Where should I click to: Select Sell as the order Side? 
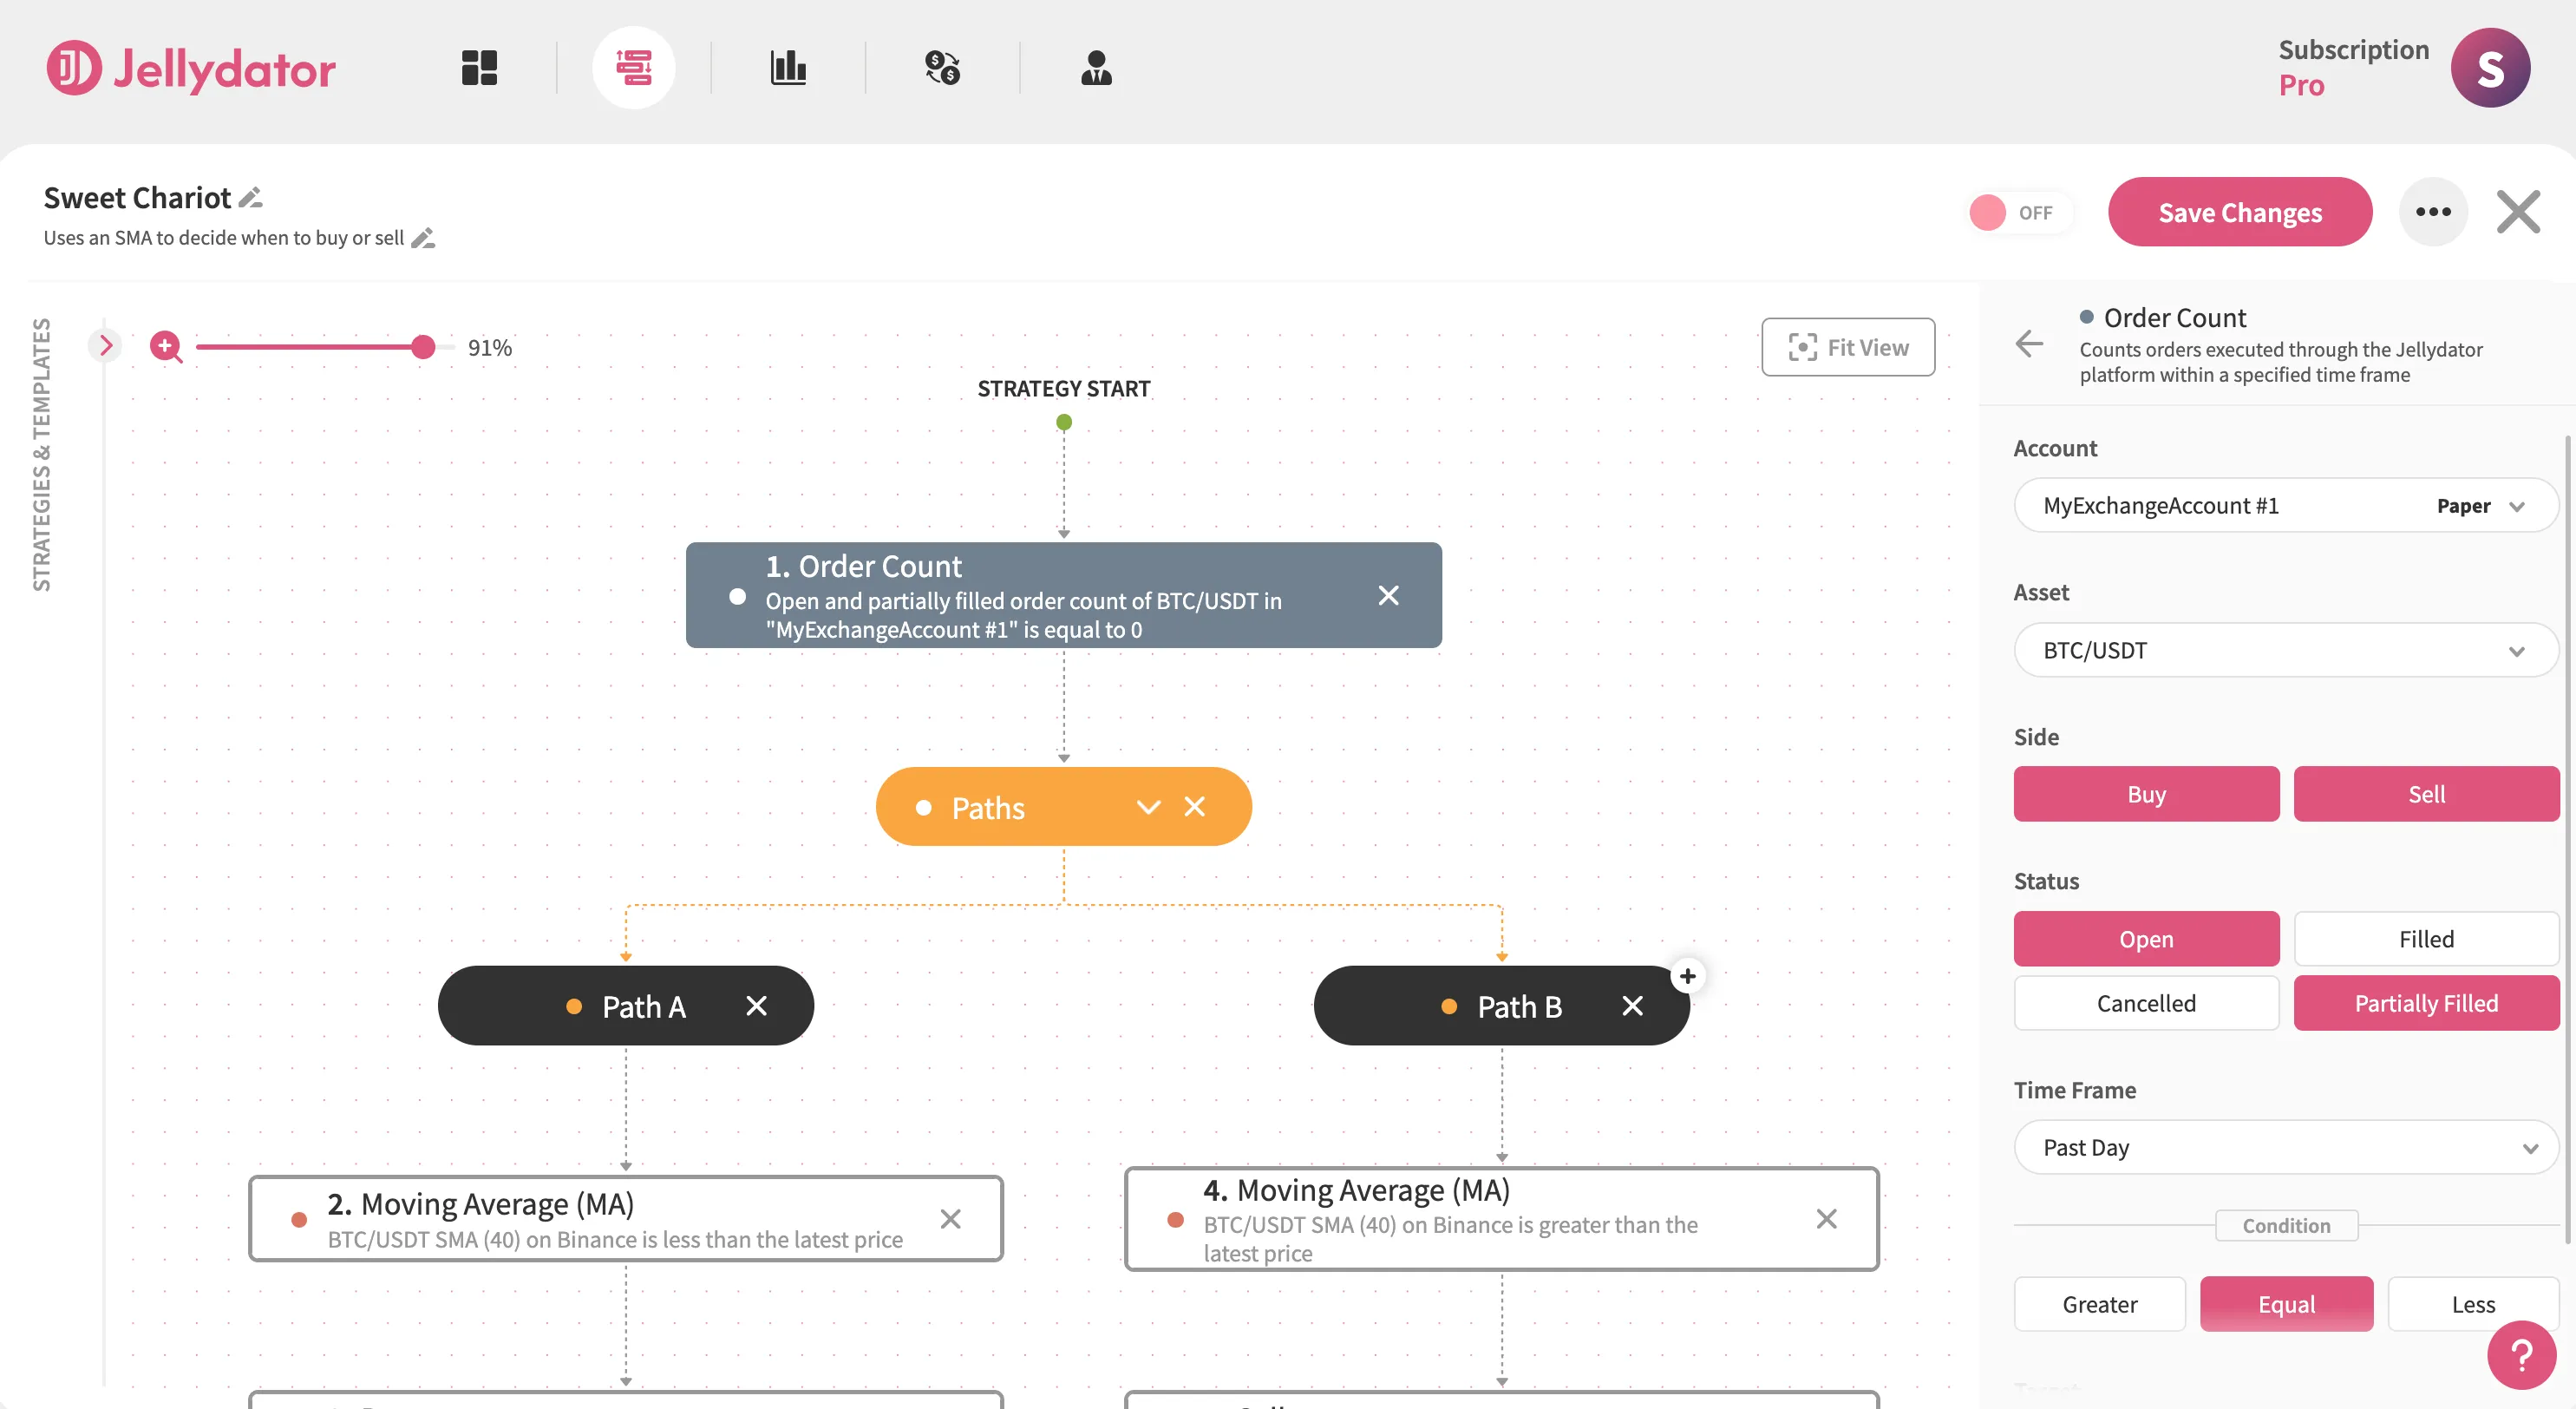tap(2426, 793)
